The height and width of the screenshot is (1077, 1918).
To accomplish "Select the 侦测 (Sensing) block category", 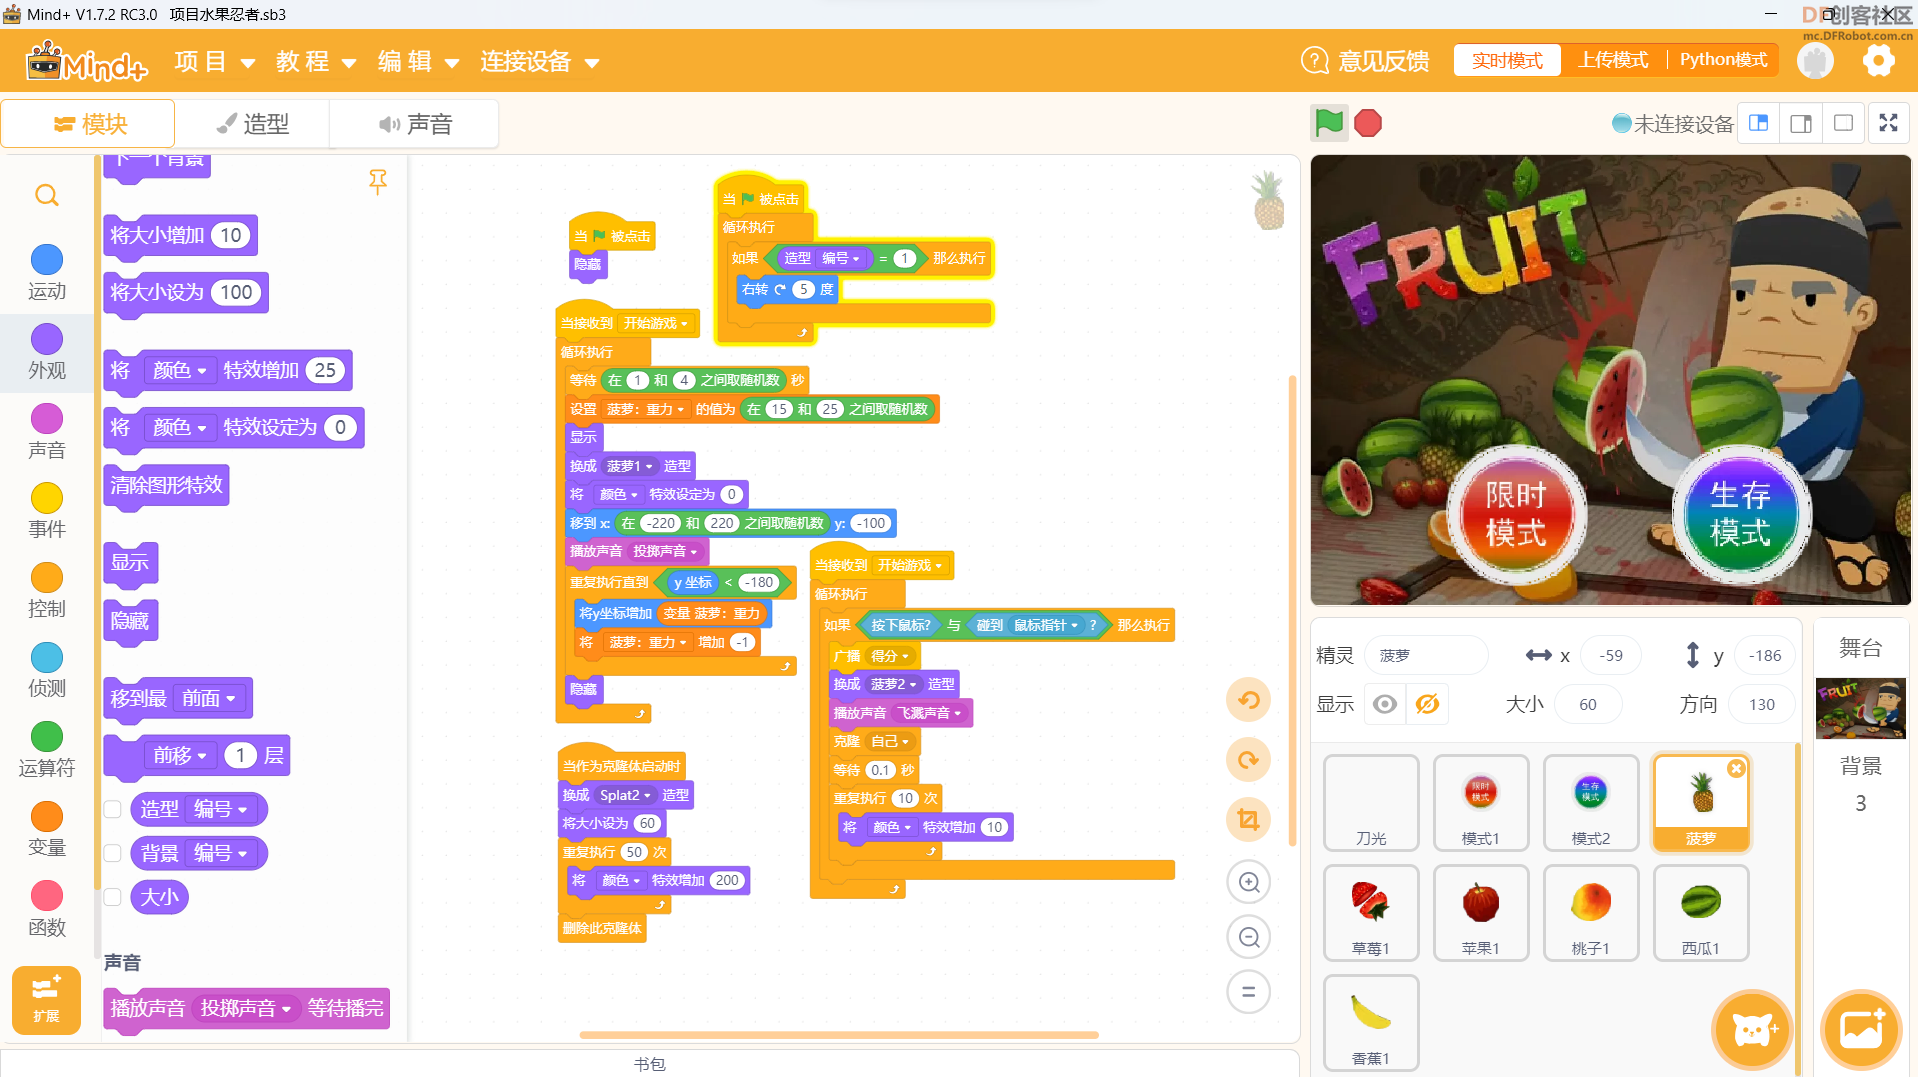I will tap(47, 670).
